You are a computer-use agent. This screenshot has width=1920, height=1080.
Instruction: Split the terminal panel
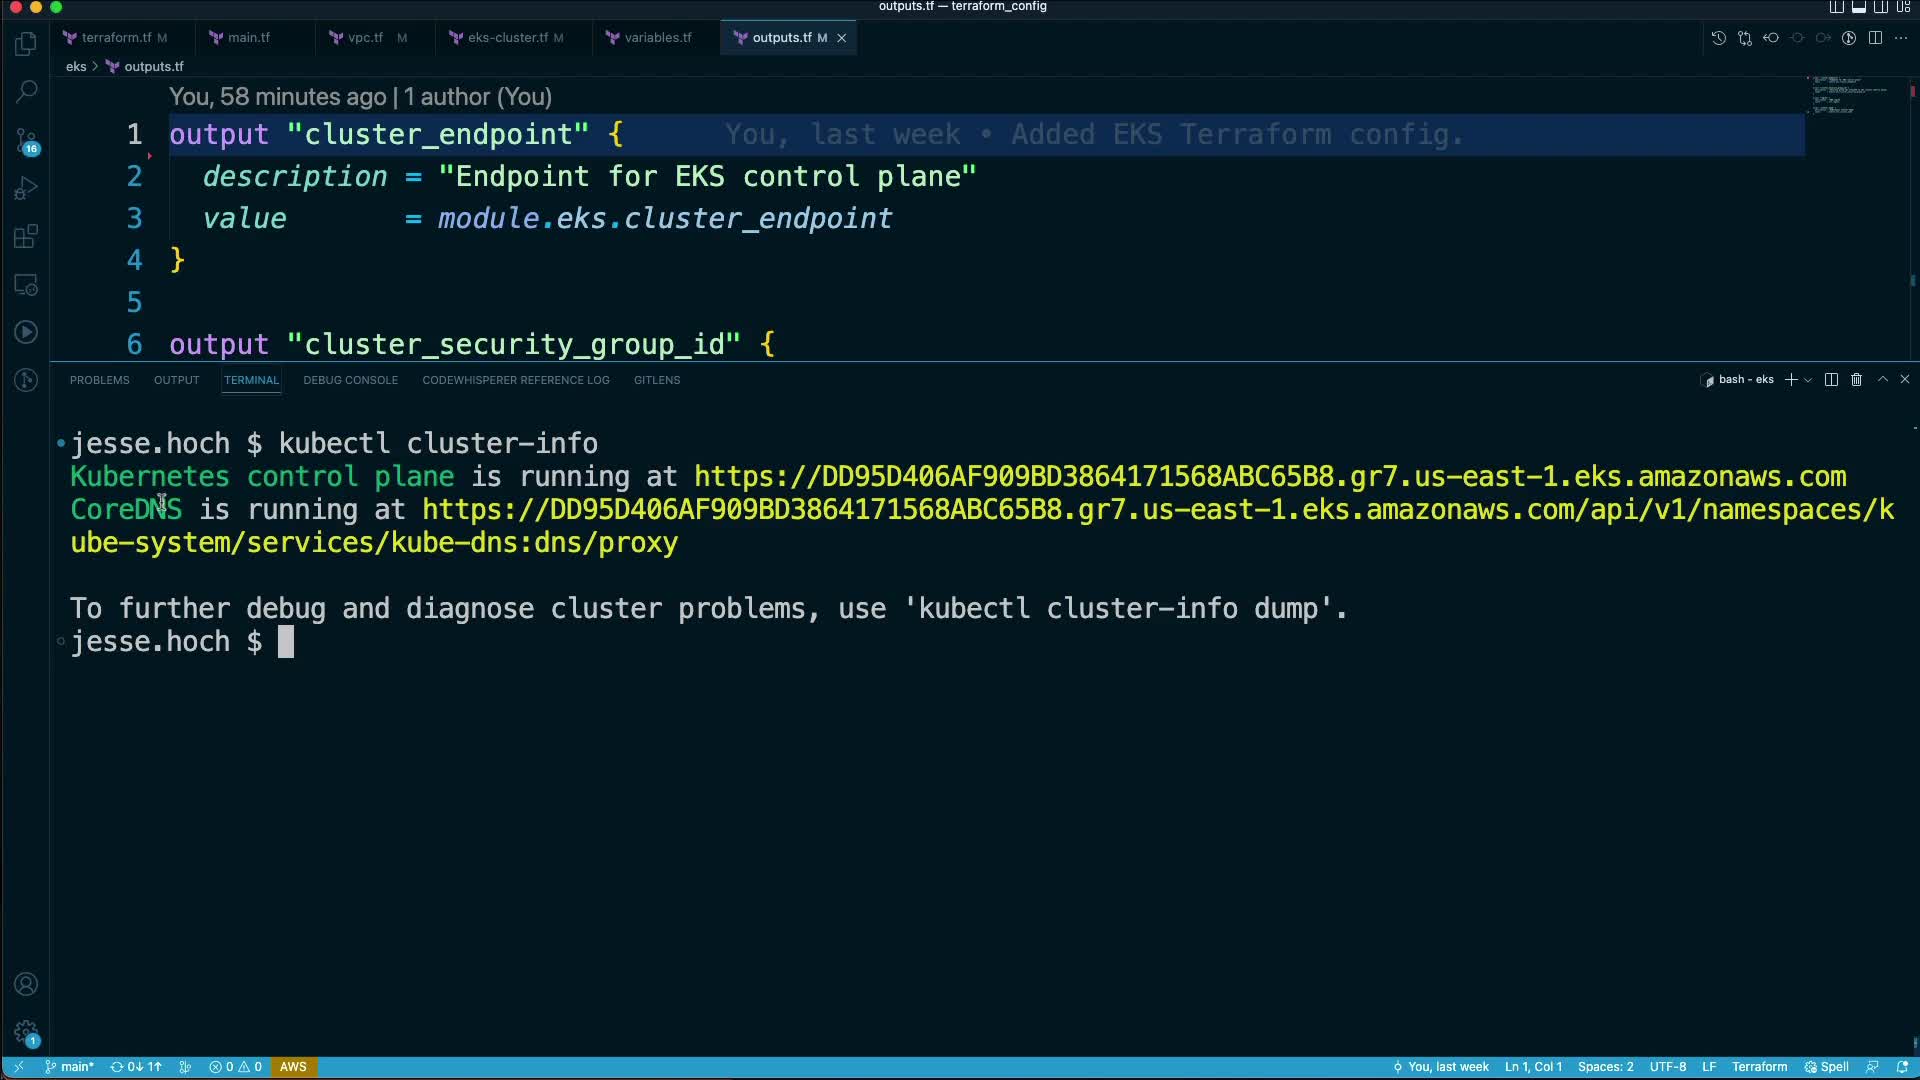(x=1831, y=380)
